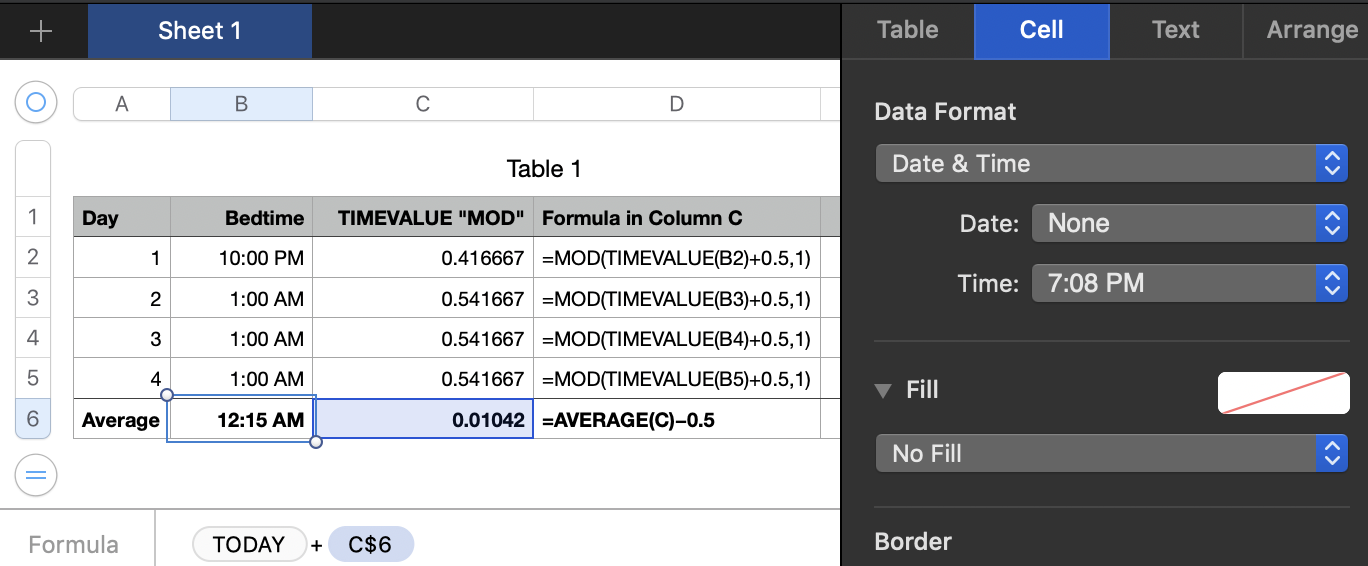
Task: Click the C$6 reference token
Action: coord(370,545)
